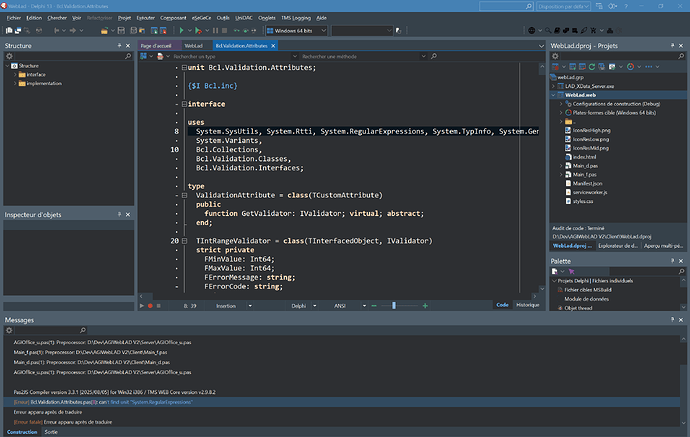Click macro play triangle in editor status bar
Image resolution: width=690 pixels, height=437 pixels.
142,306
